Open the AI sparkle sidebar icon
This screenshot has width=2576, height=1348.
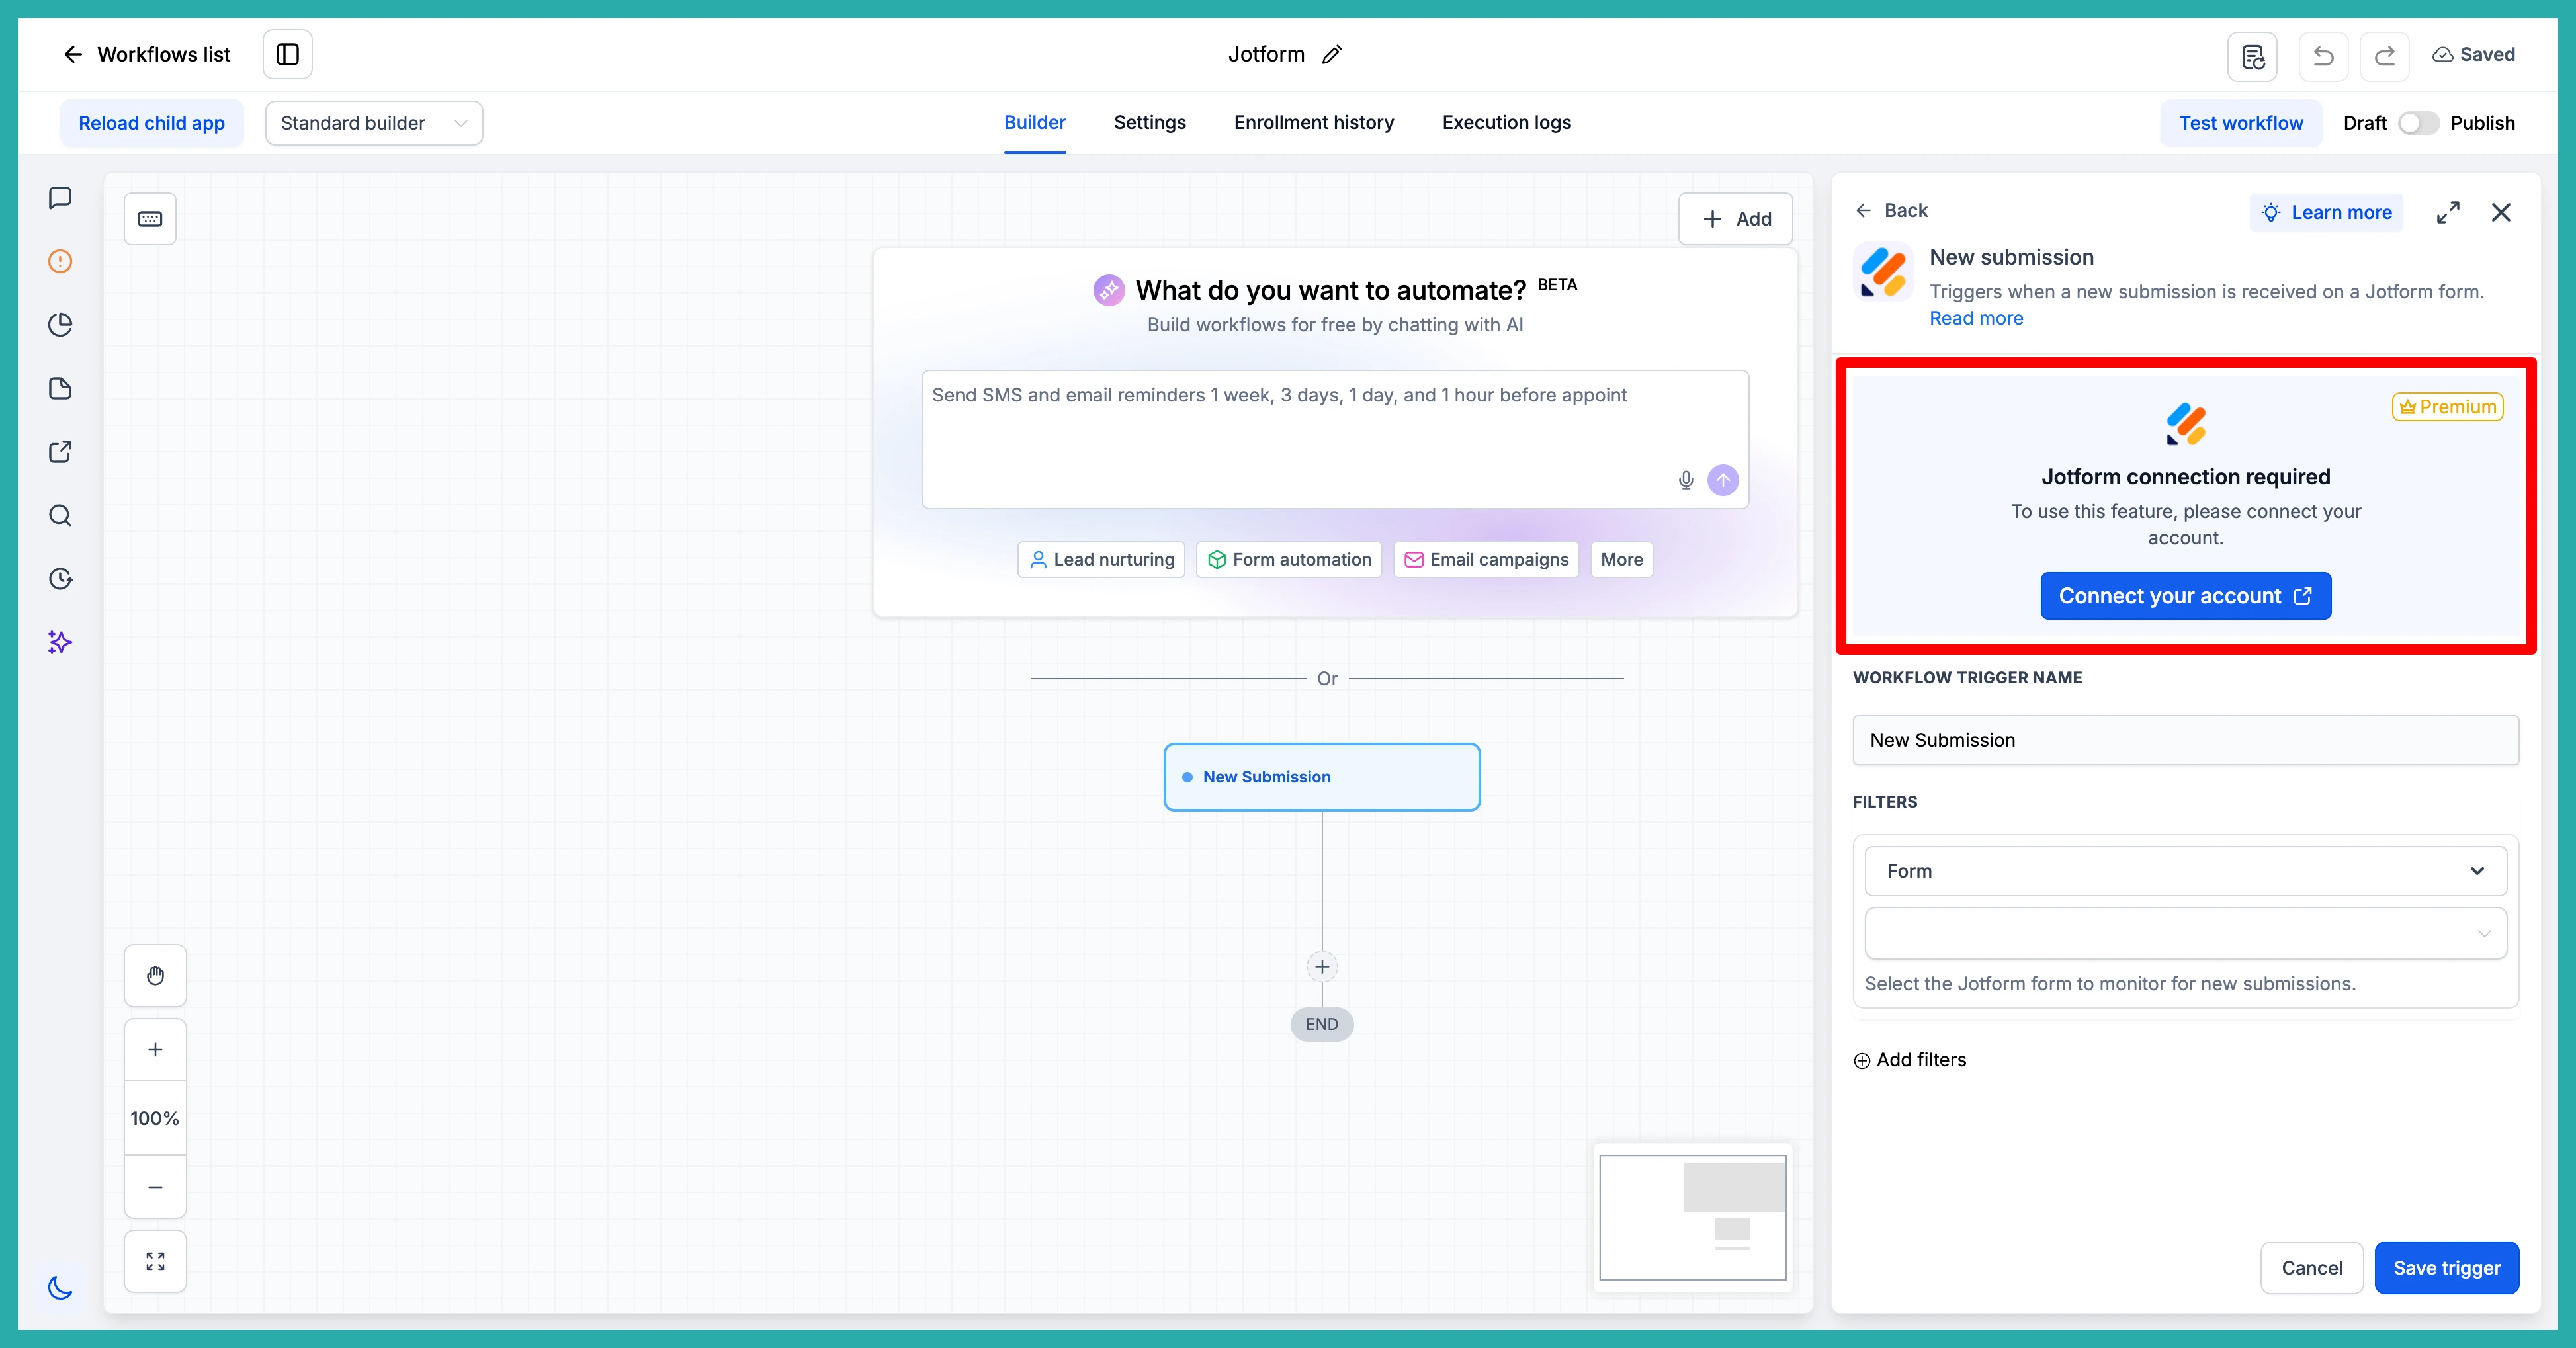(60, 642)
